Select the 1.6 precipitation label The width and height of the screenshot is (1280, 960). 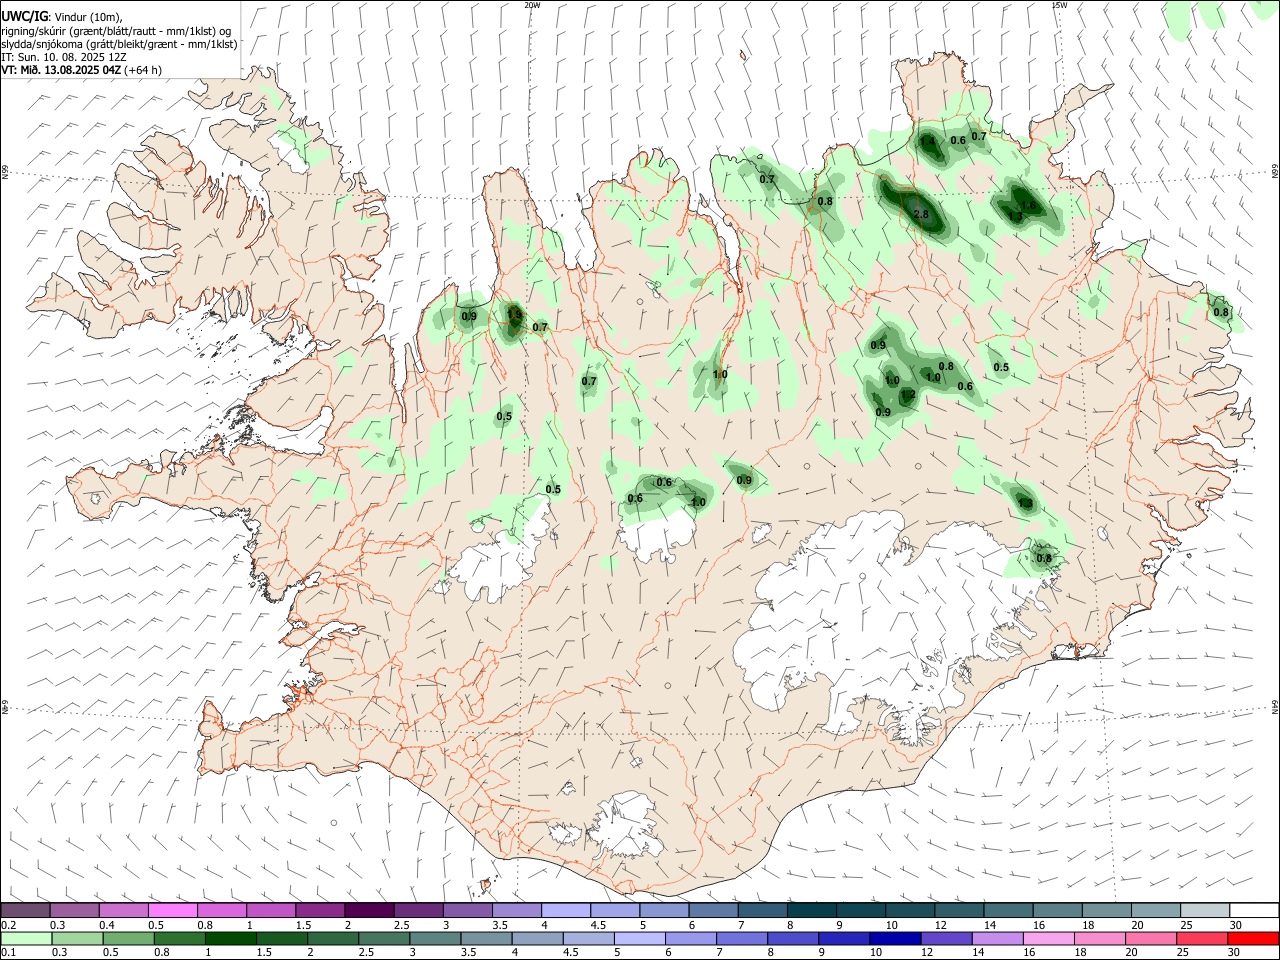1027,205
